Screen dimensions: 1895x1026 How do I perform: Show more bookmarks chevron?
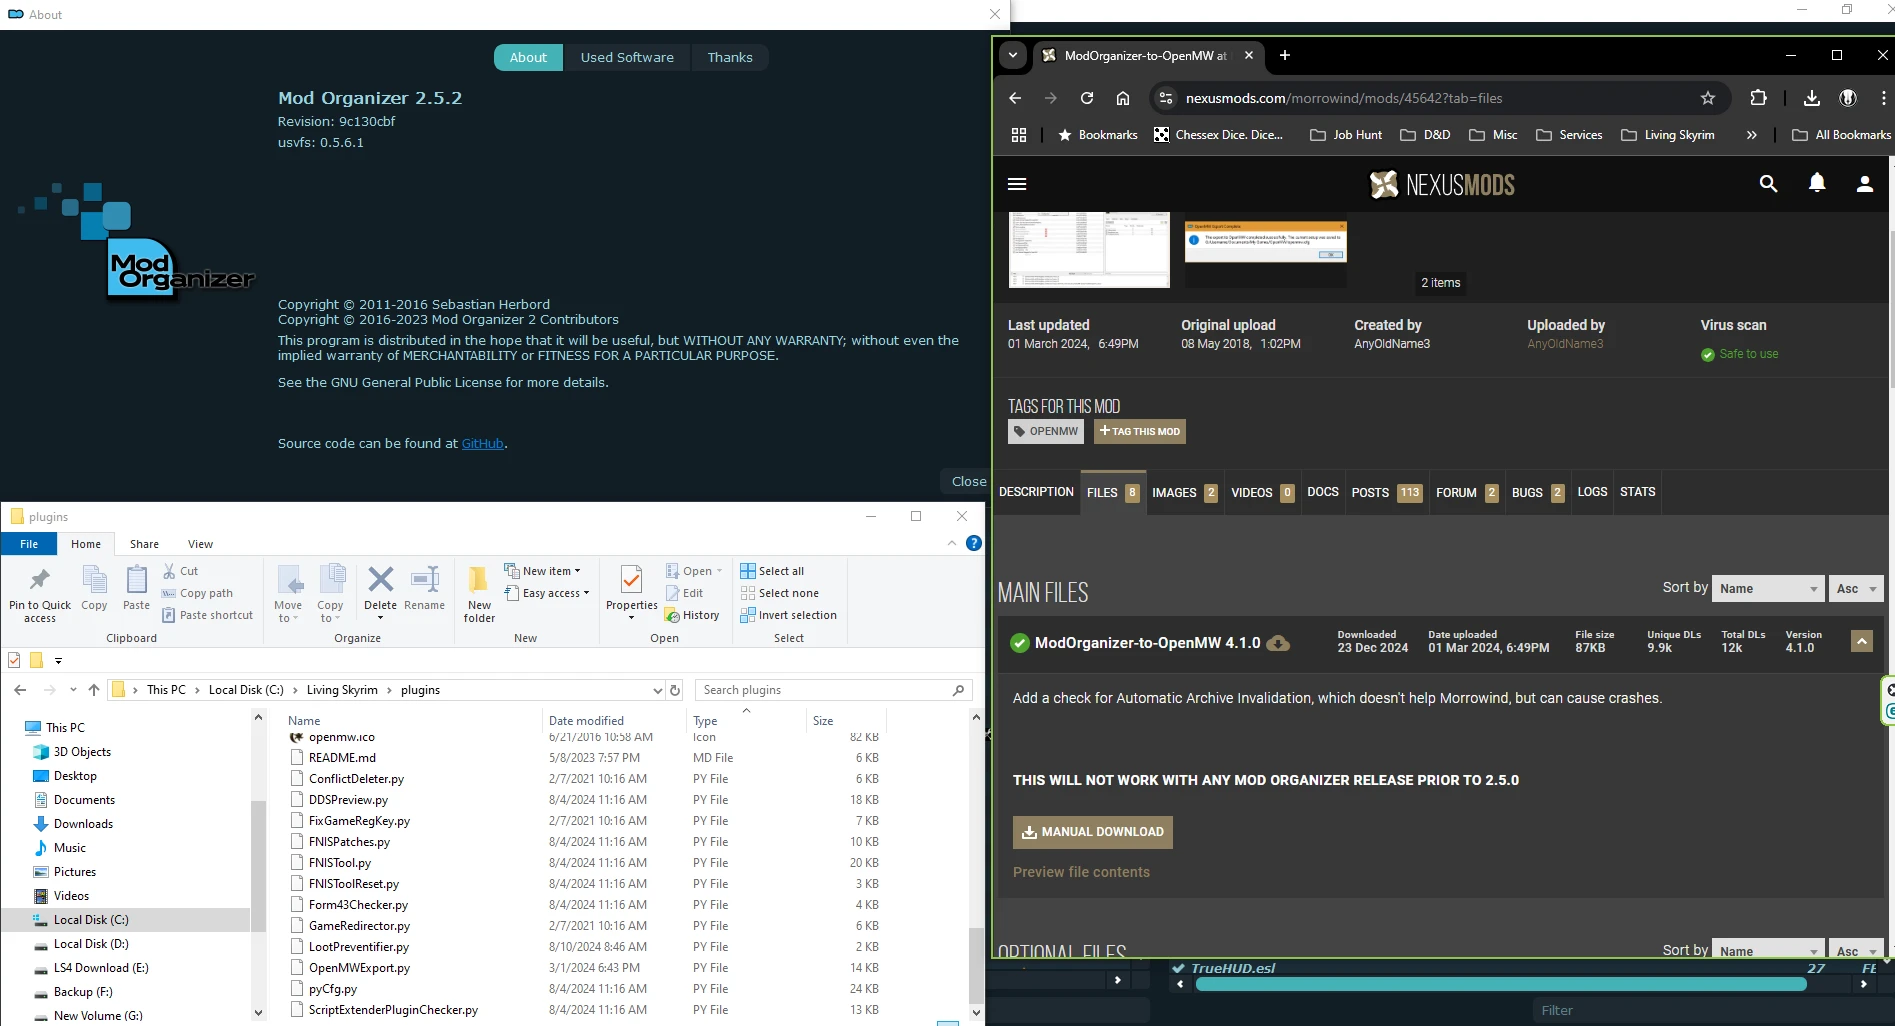[x=1751, y=135]
